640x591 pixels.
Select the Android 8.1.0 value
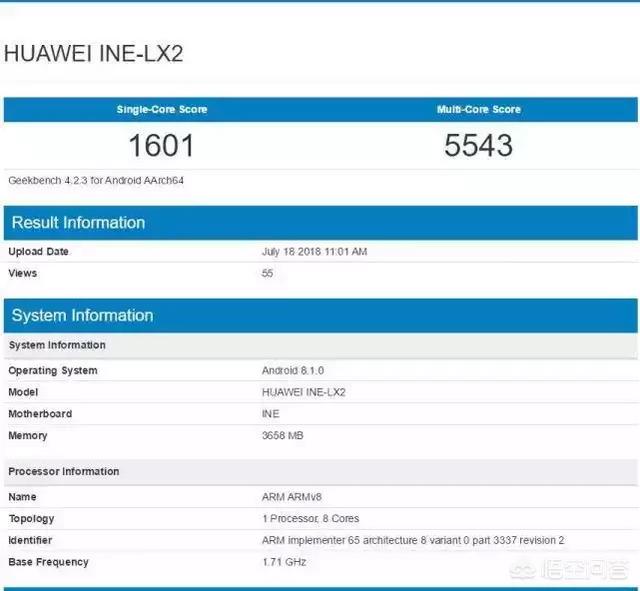(293, 371)
